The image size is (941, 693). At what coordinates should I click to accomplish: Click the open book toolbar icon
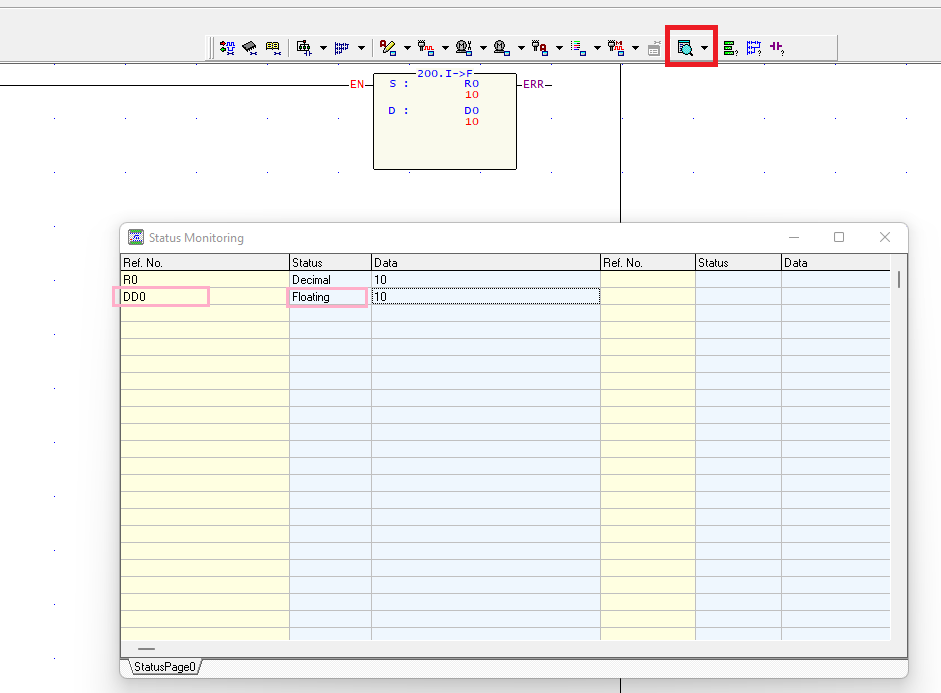(x=272, y=47)
